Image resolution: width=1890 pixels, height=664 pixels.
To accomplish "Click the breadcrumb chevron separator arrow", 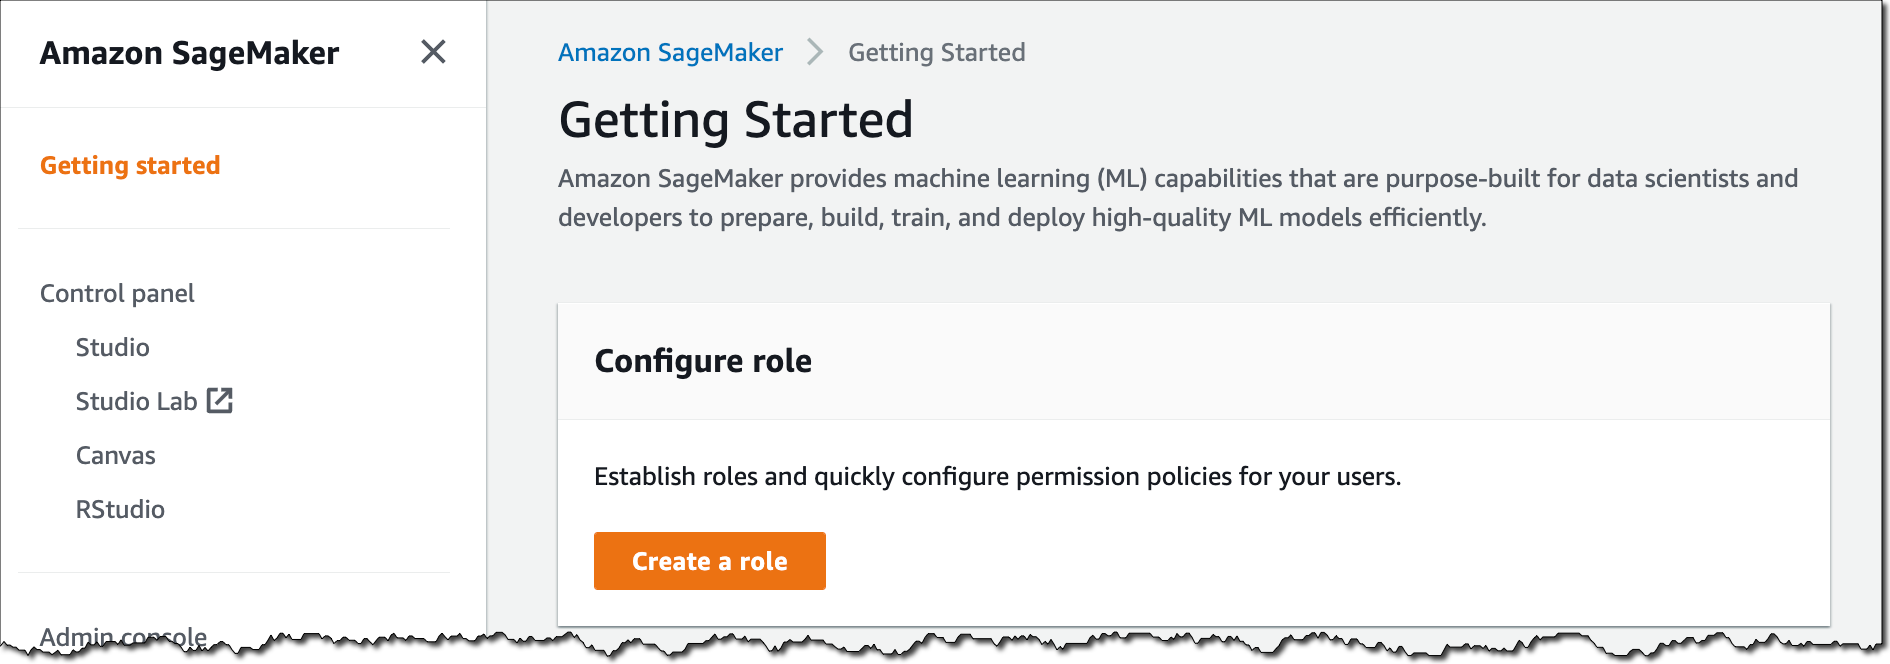I will 815,52.
